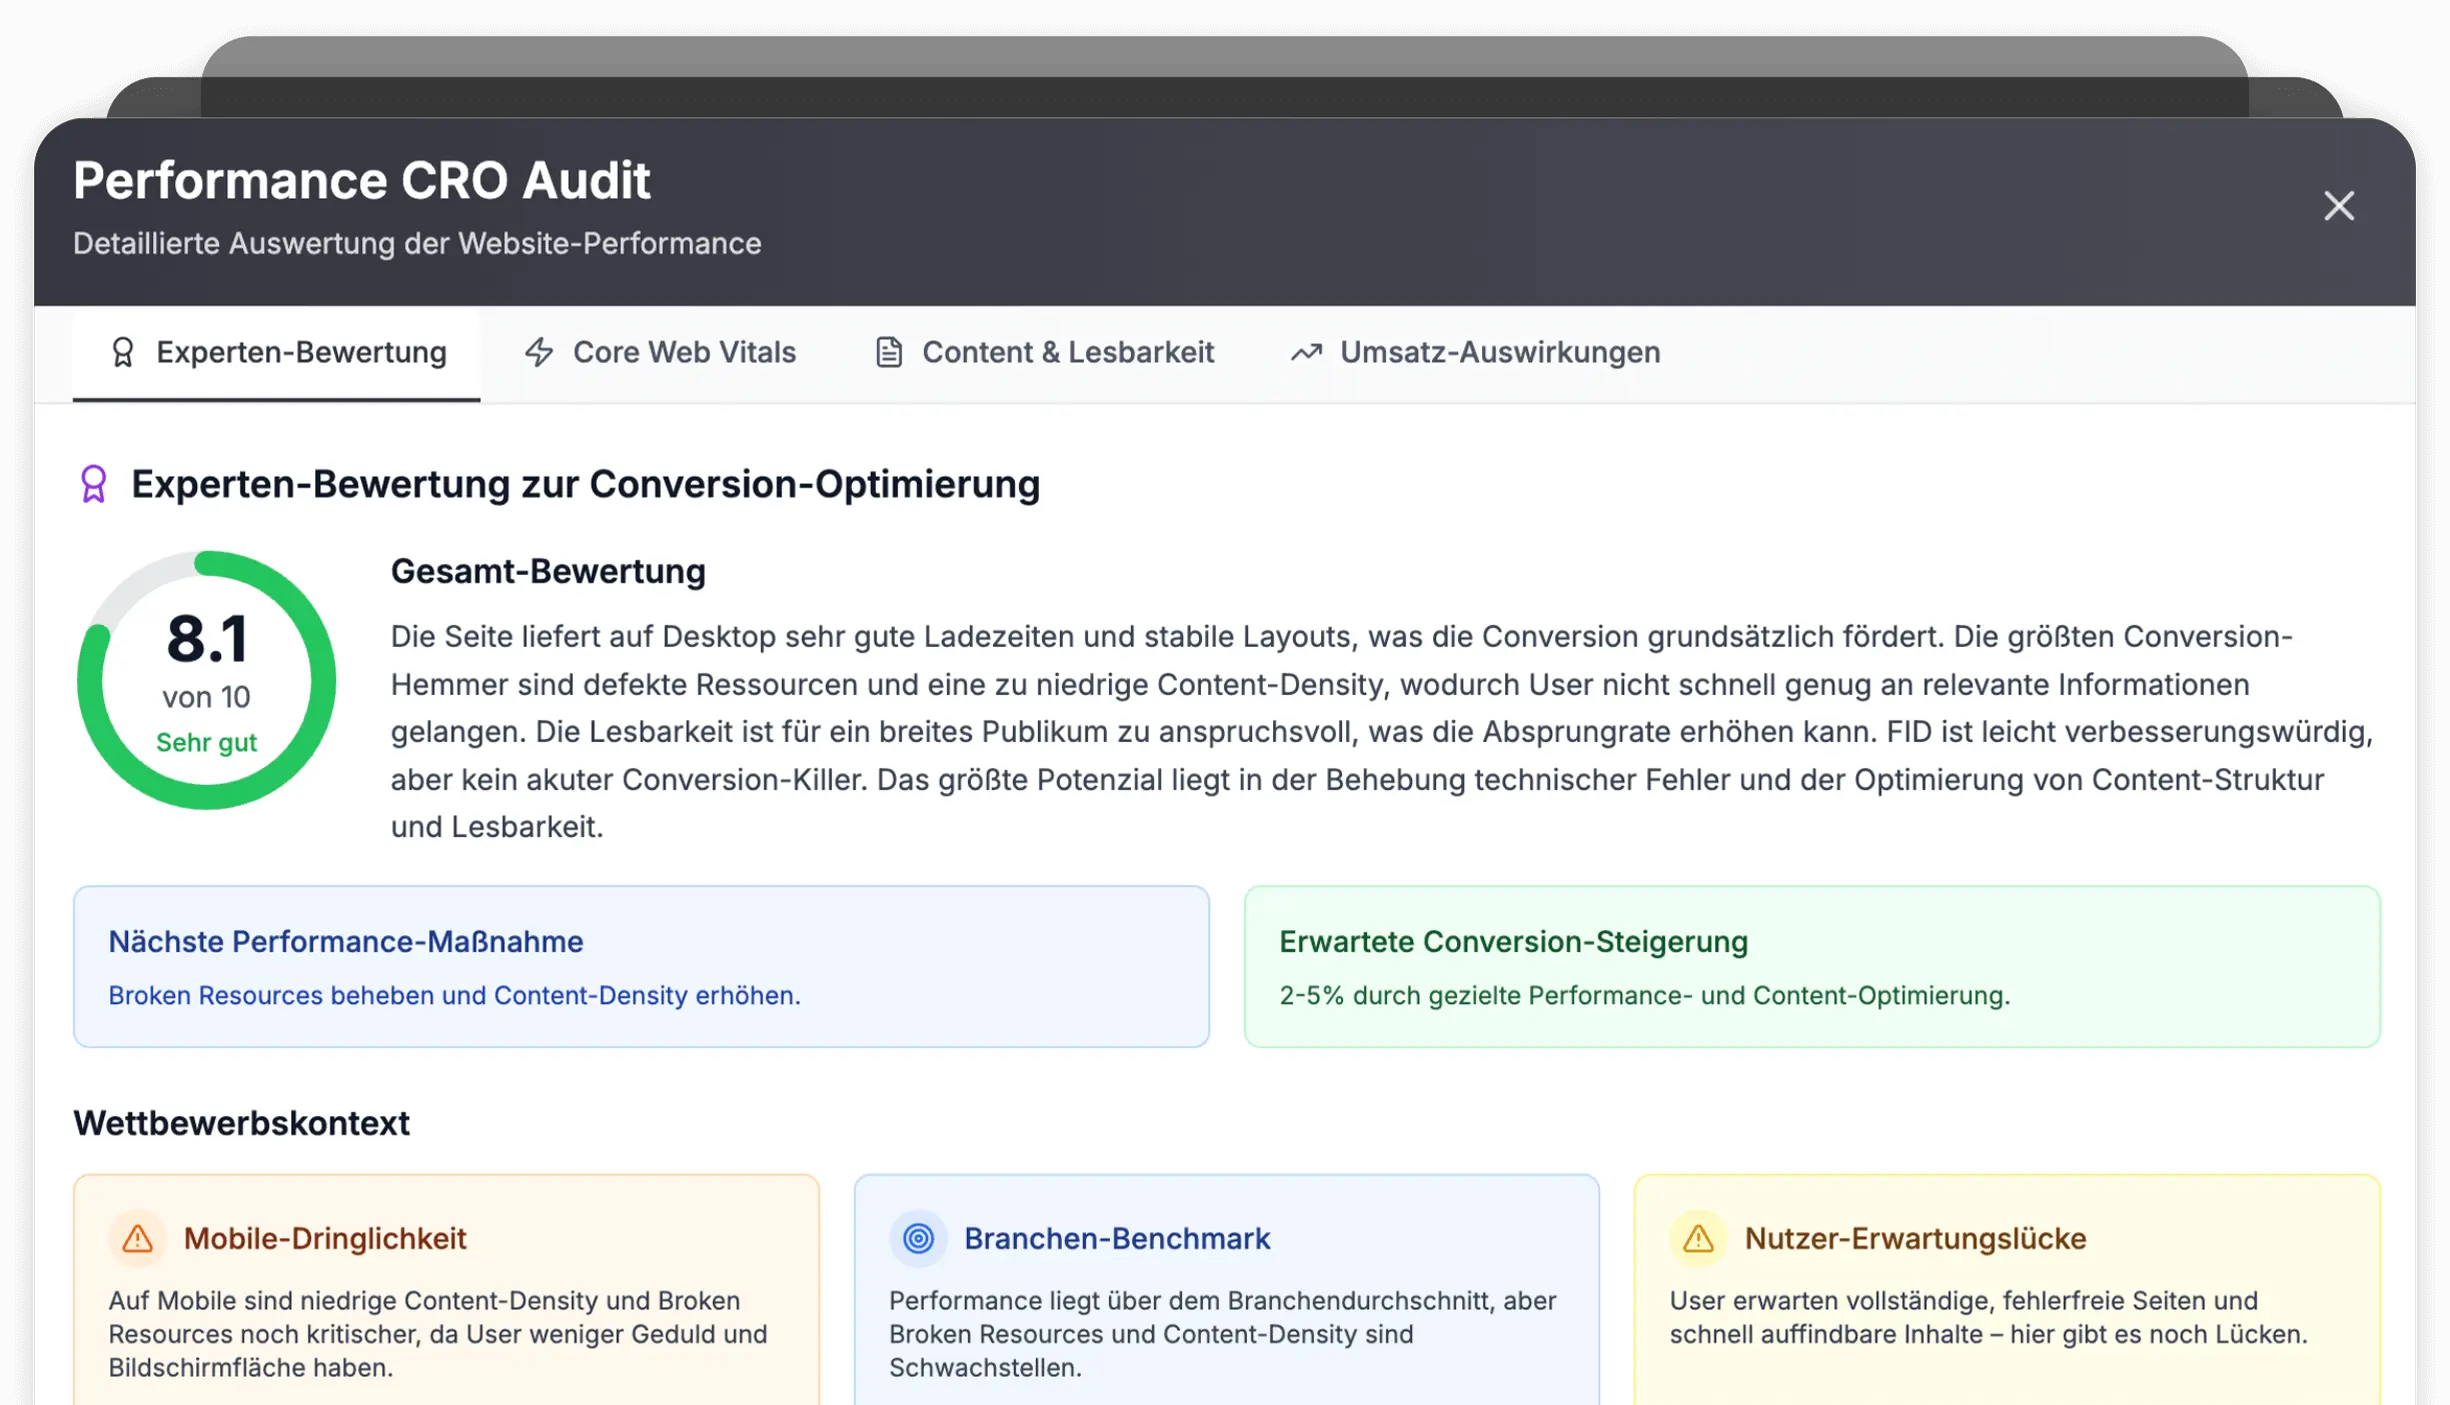Screen dimensions: 2450x1405
Task: Click the orange warning icon in Mobile-Dringlichkeit
Action: tap(138, 1238)
